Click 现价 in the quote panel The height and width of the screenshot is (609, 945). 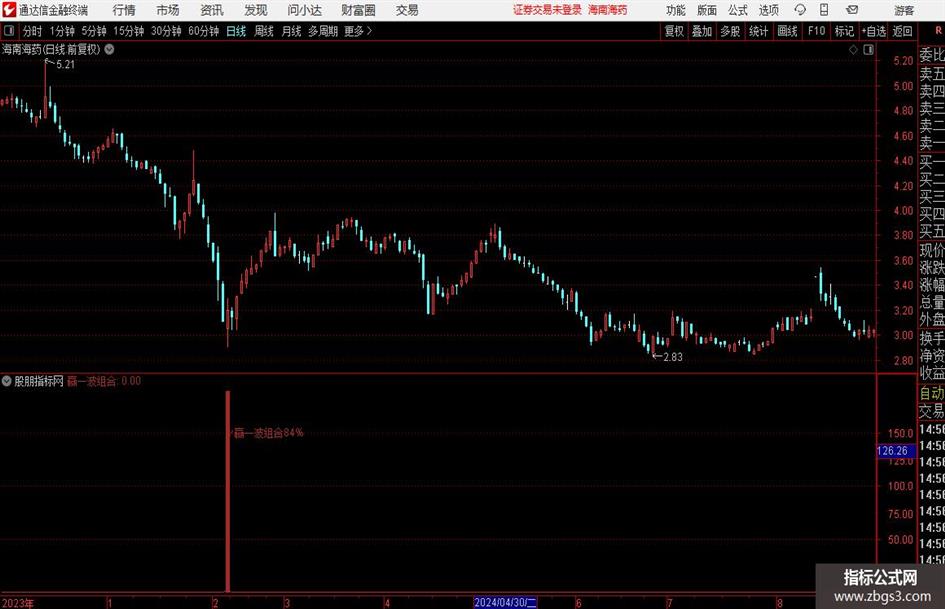[932, 250]
